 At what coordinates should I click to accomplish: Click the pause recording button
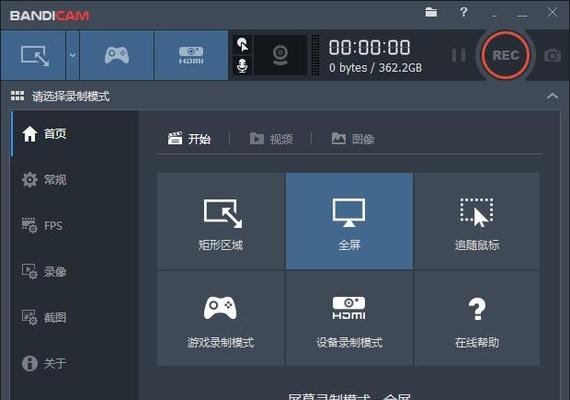click(x=458, y=55)
